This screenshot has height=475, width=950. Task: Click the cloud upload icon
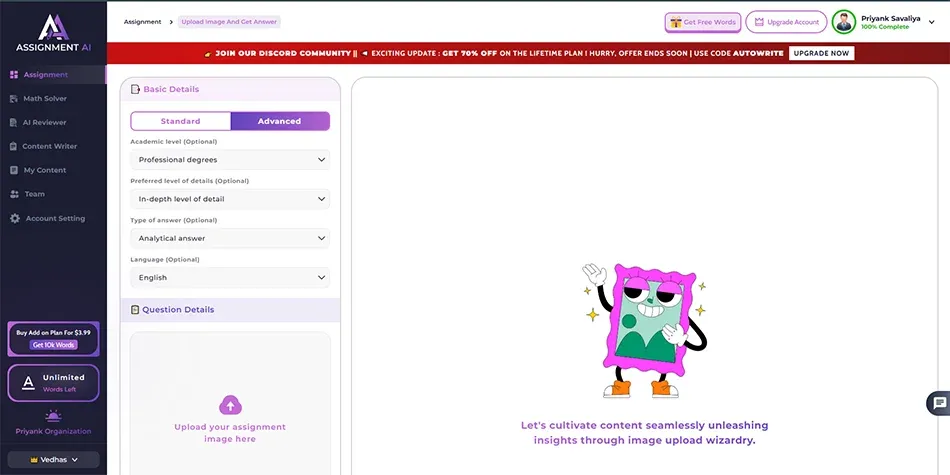[230, 405]
